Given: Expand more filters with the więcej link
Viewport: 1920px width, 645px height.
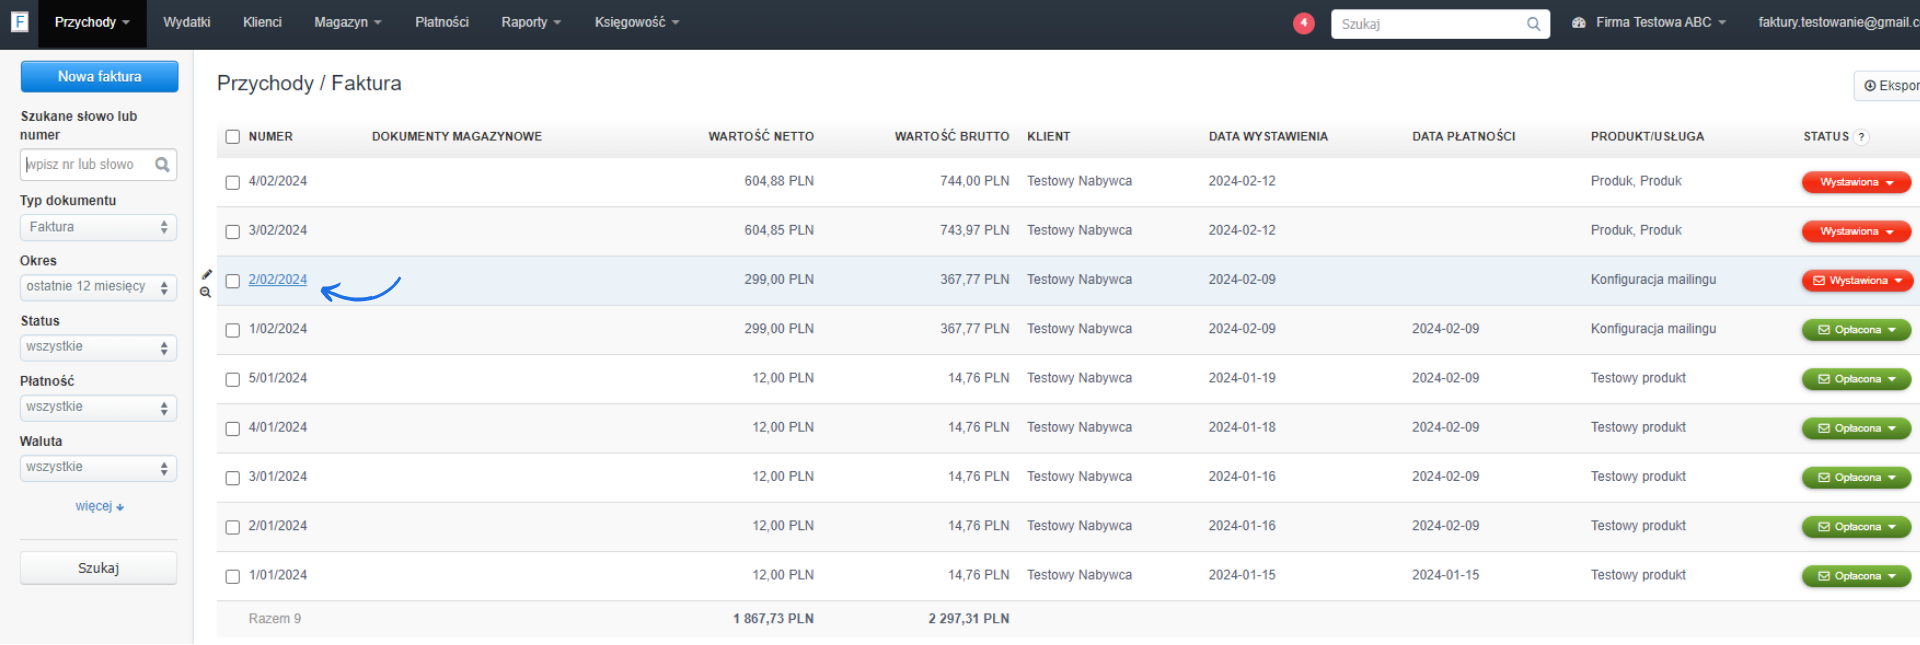Looking at the screenshot, I should pyautogui.click(x=99, y=507).
